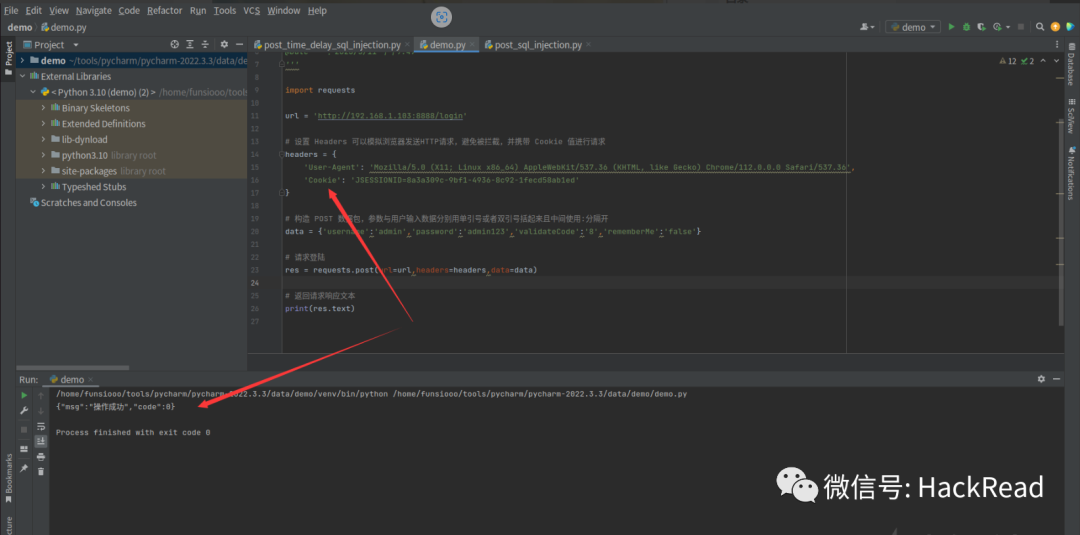Select Scratches and Consoles item

83,202
